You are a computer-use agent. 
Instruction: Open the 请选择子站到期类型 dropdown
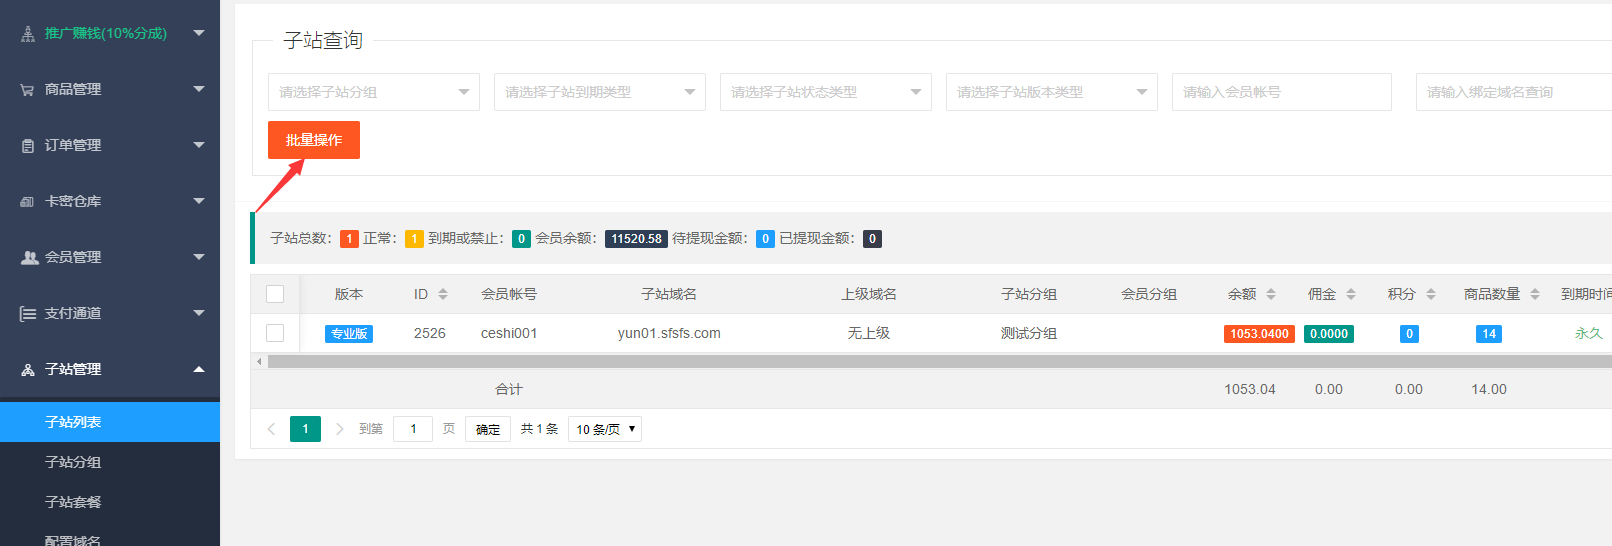(x=600, y=92)
